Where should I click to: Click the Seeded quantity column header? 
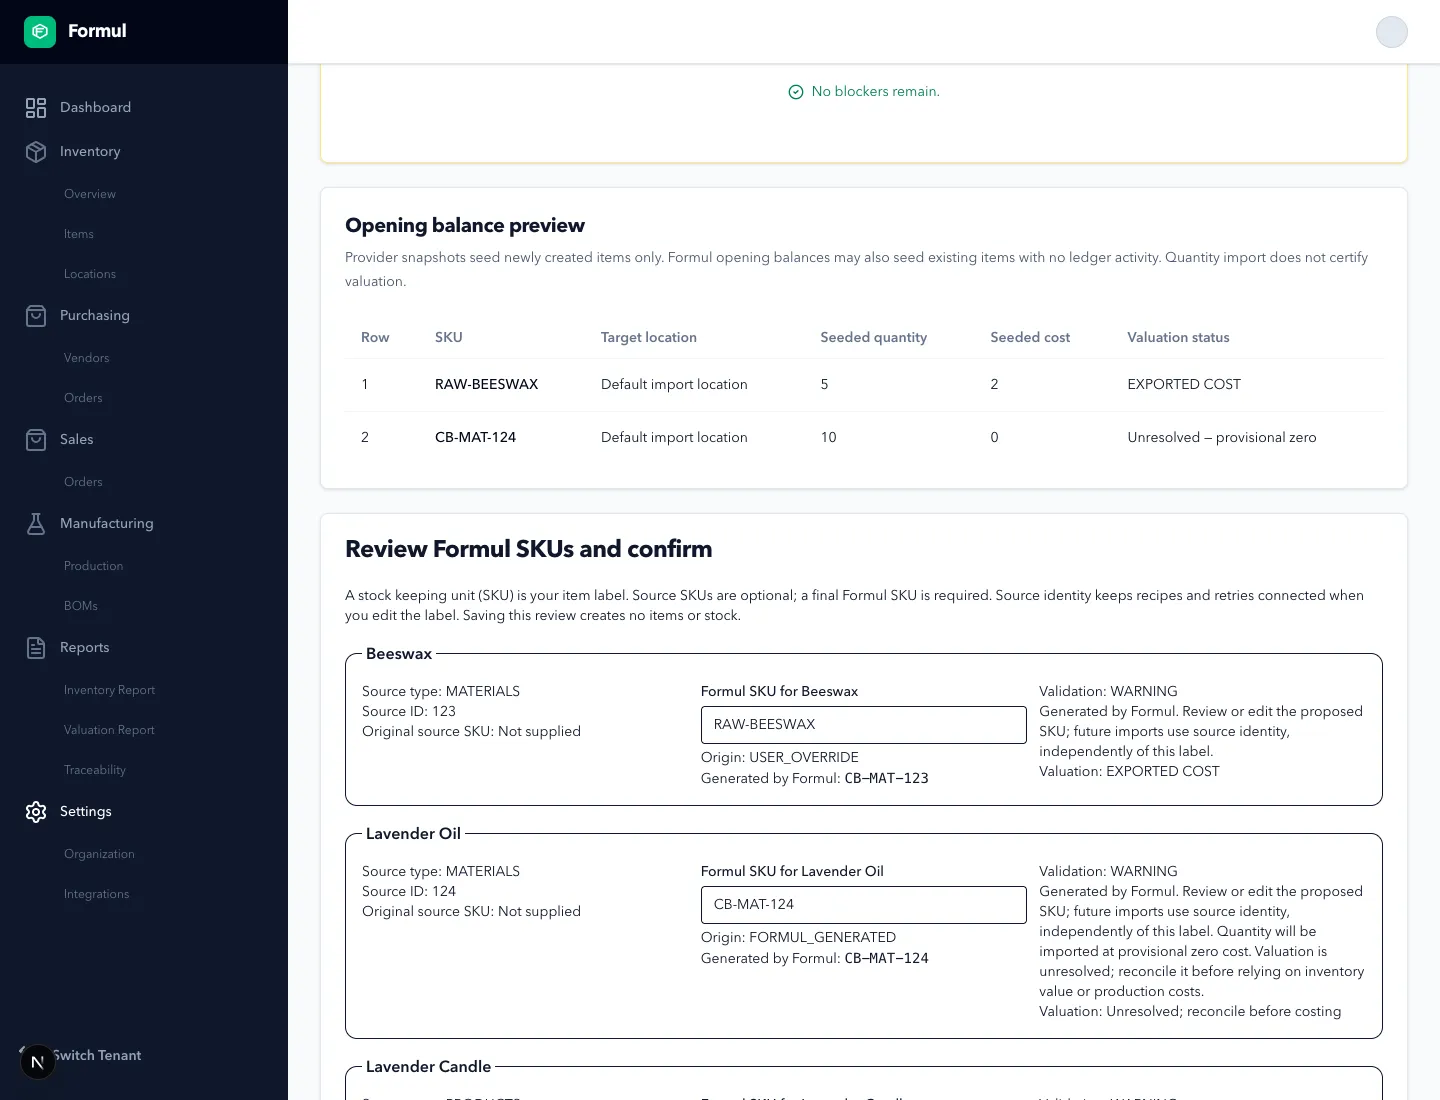[x=874, y=338]
